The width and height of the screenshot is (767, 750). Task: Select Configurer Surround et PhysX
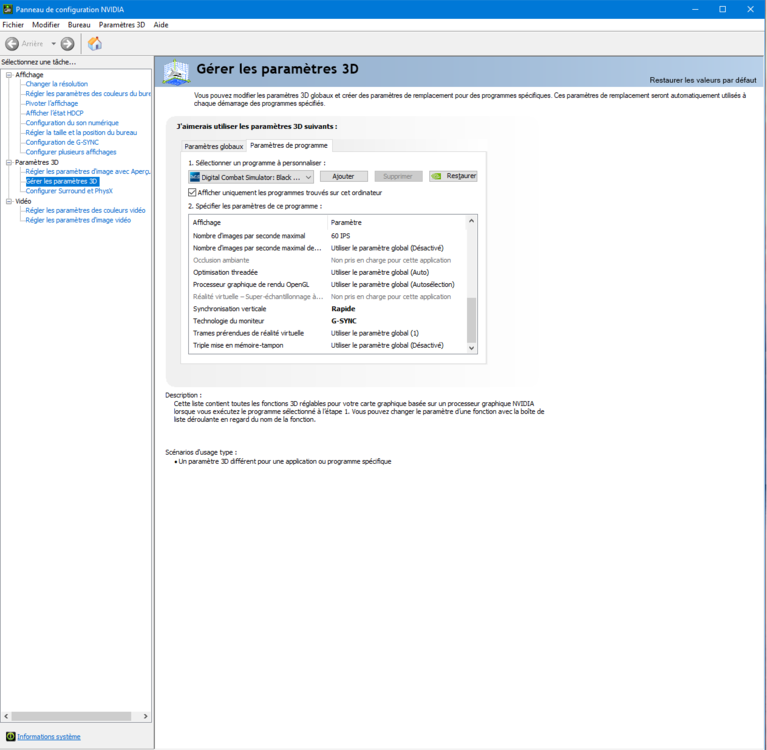pyautogui.click(x=69, y=191)
